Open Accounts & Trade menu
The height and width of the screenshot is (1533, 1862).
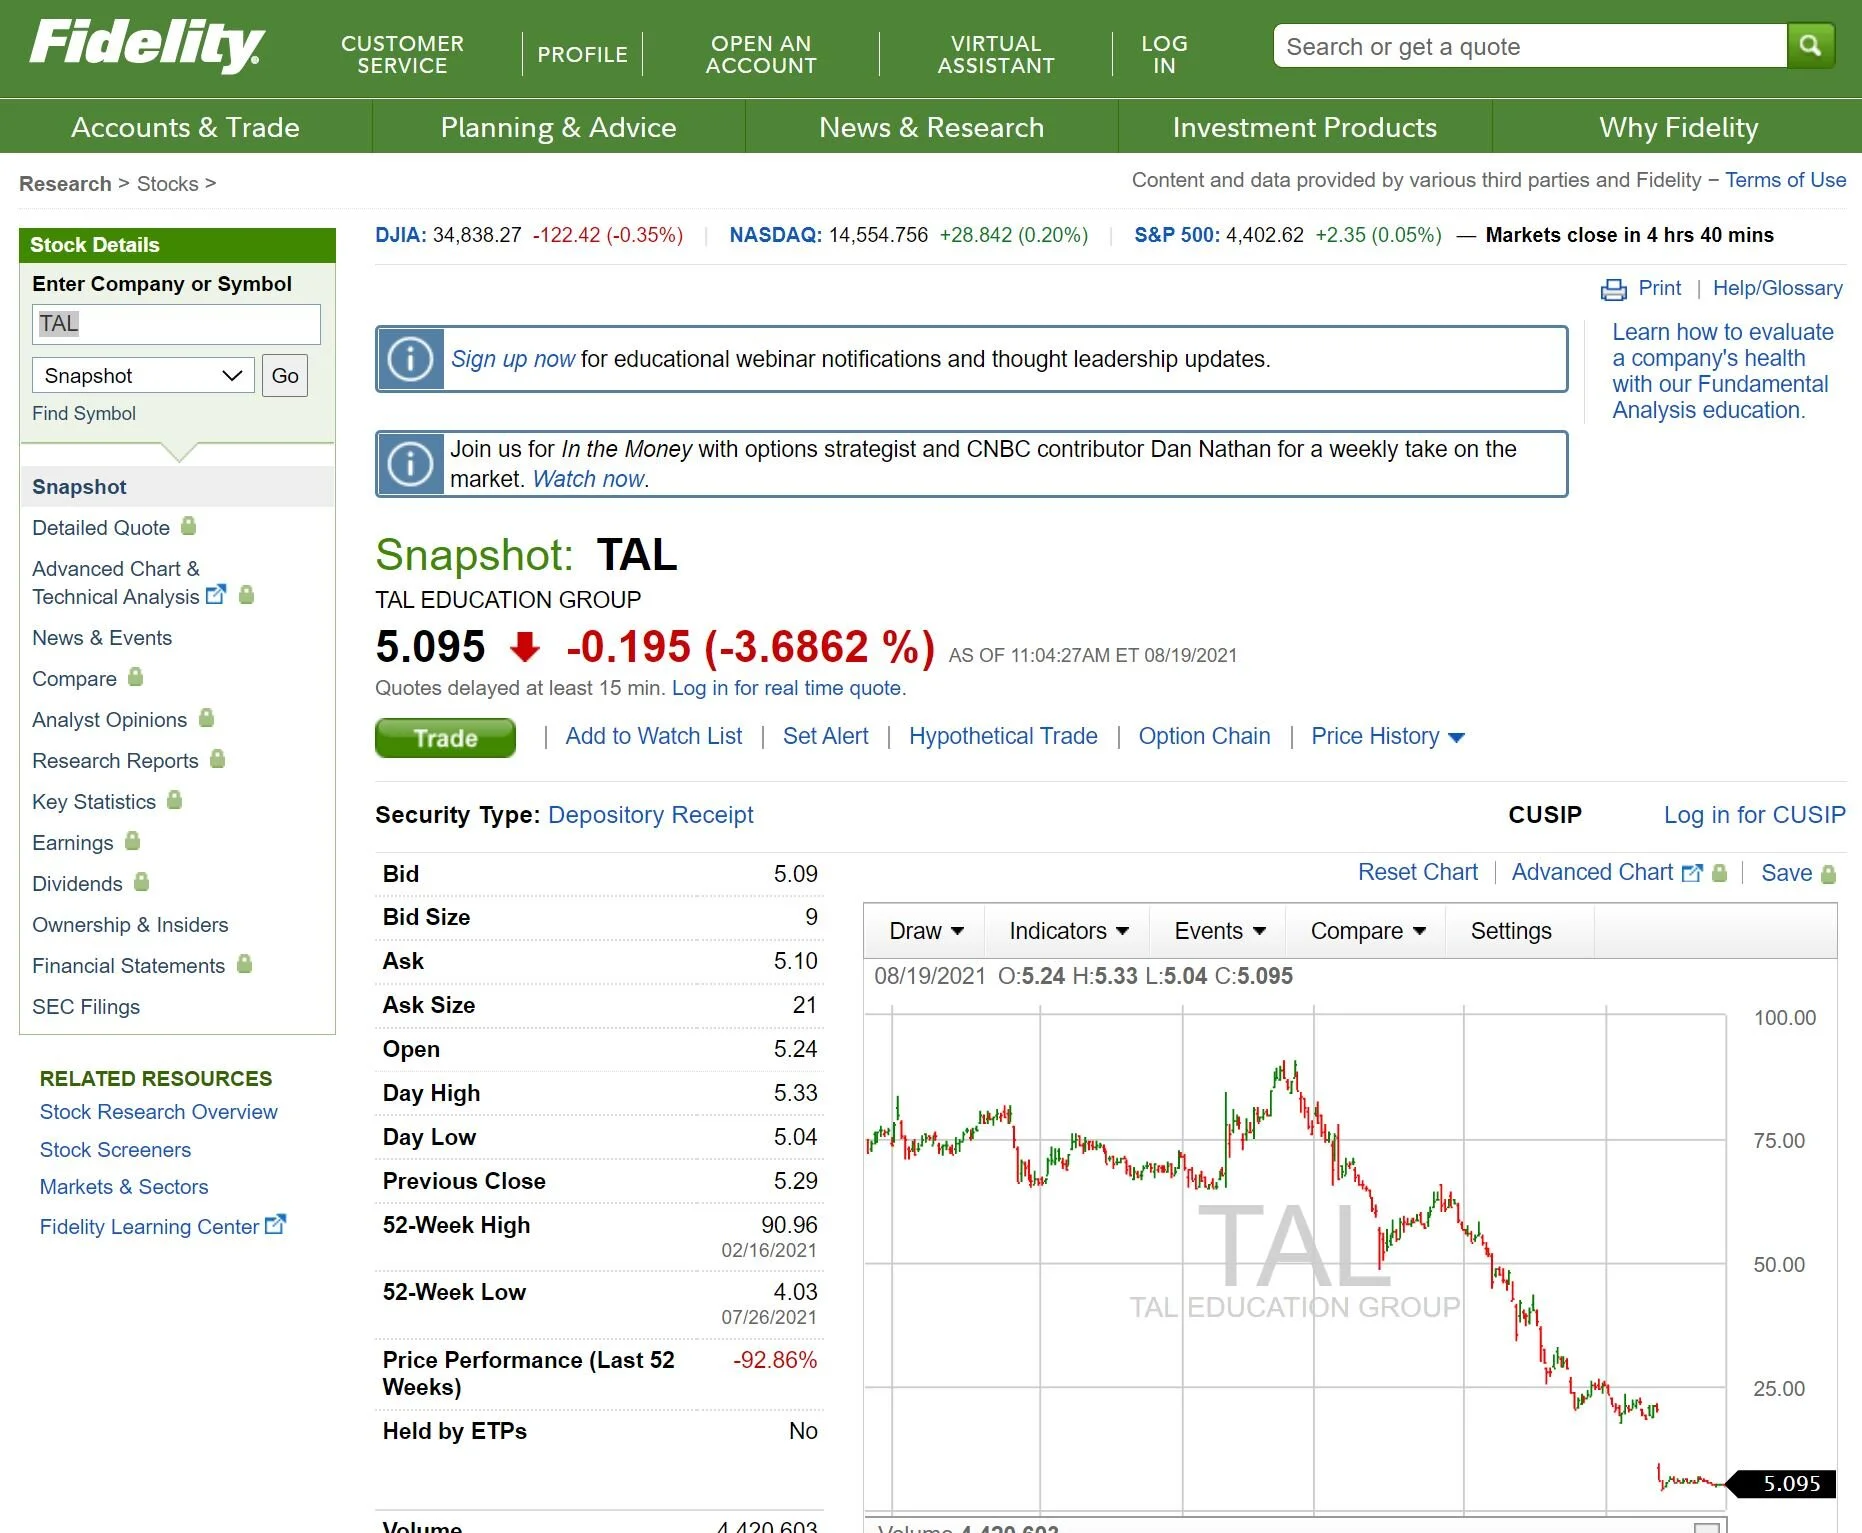point(186,127)
